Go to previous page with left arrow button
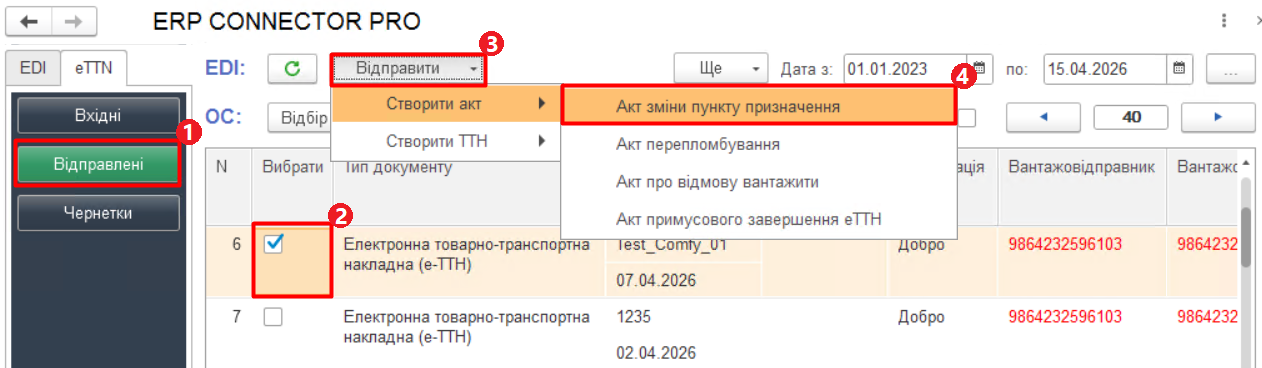The image size is (1262, 368). (x=1044, y=117)
